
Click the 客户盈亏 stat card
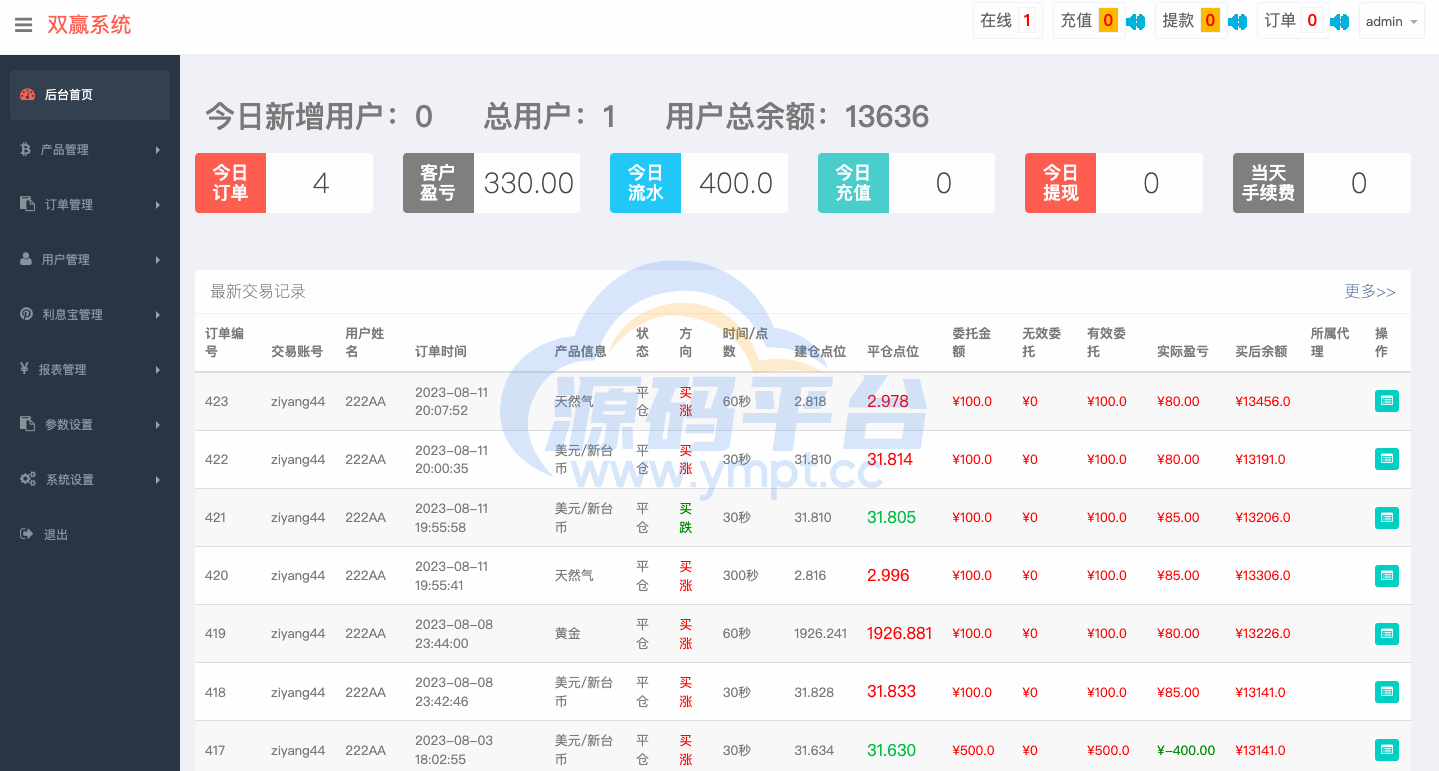pyautogui.click(x=491, y=183)
